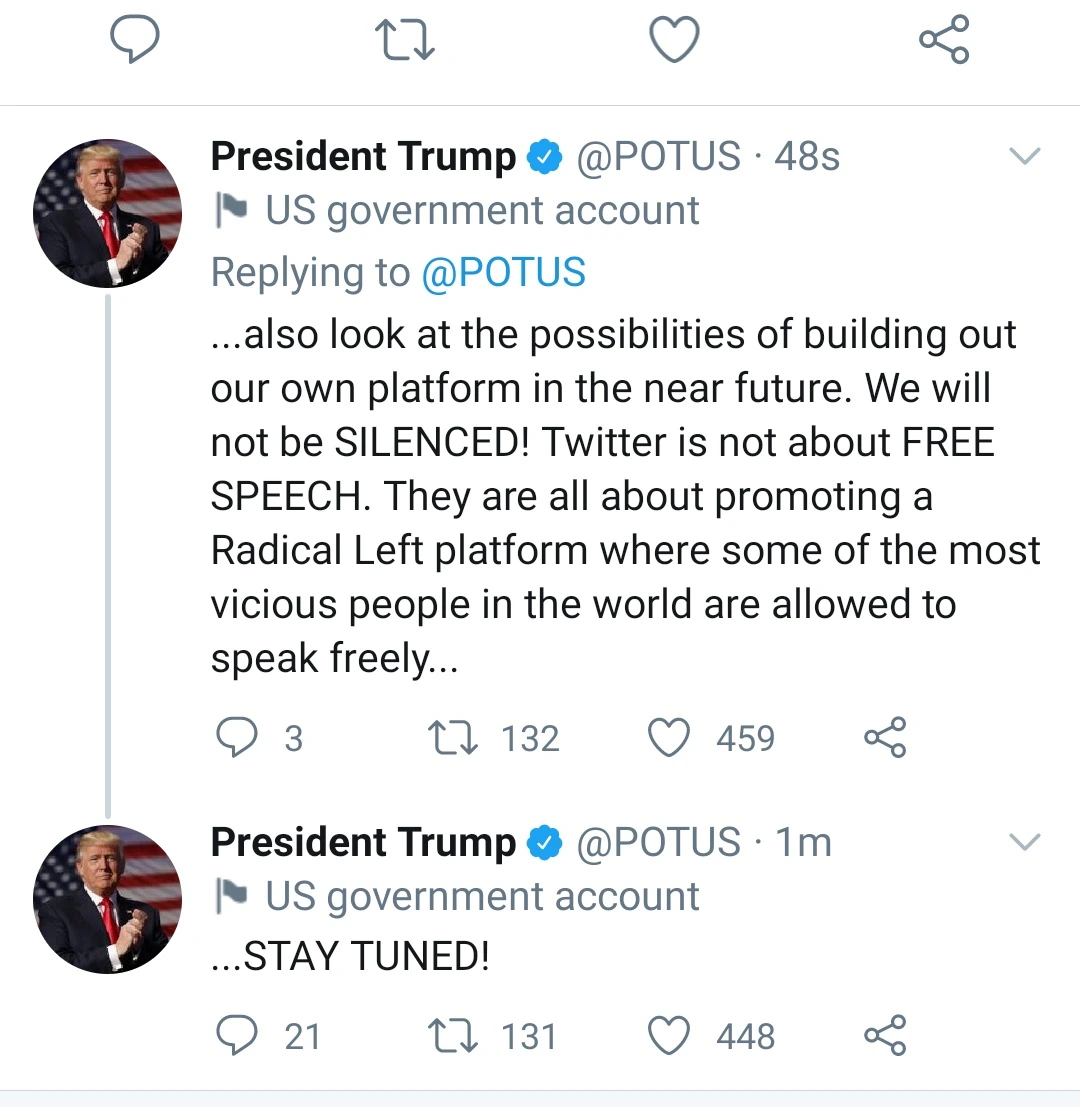Viewport: 1080px width, 1107px height.
Task: View profile picture on the 48s tweet
Action: (107, 213)
